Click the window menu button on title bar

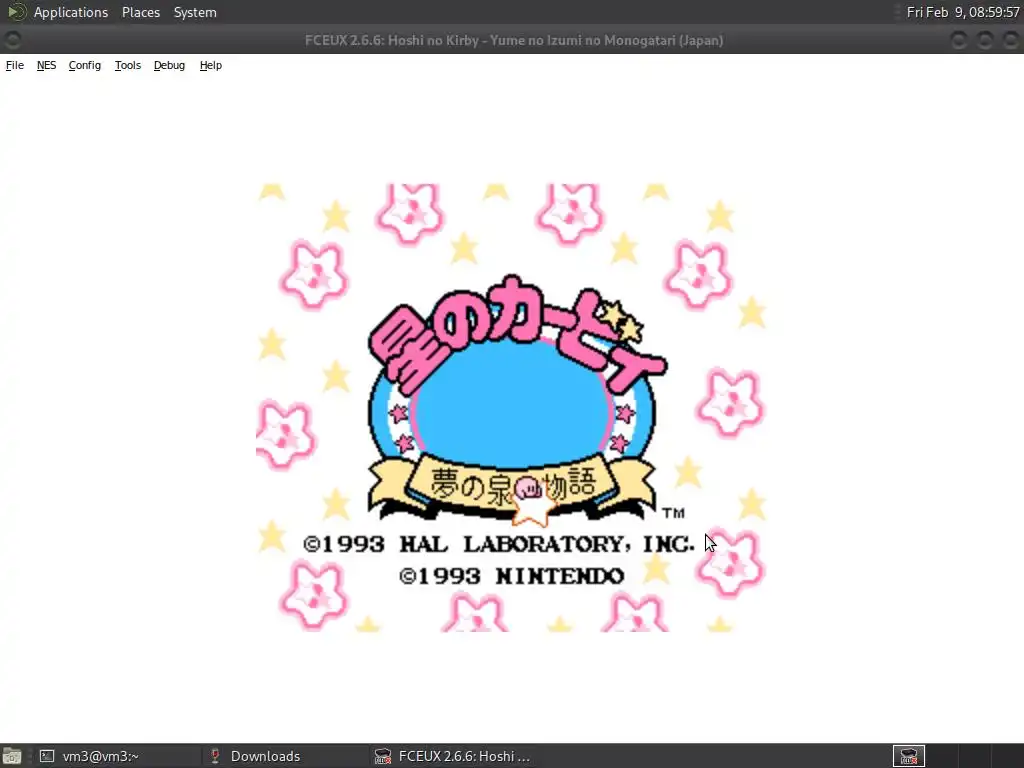coord(12,40)
